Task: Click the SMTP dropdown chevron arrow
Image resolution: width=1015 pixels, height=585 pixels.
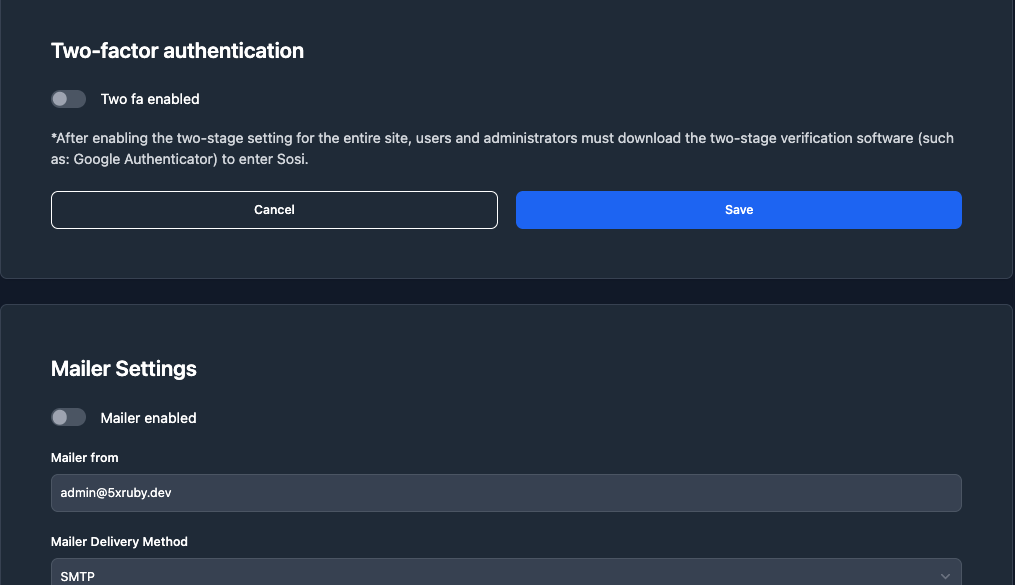Action: coord(945,576)
